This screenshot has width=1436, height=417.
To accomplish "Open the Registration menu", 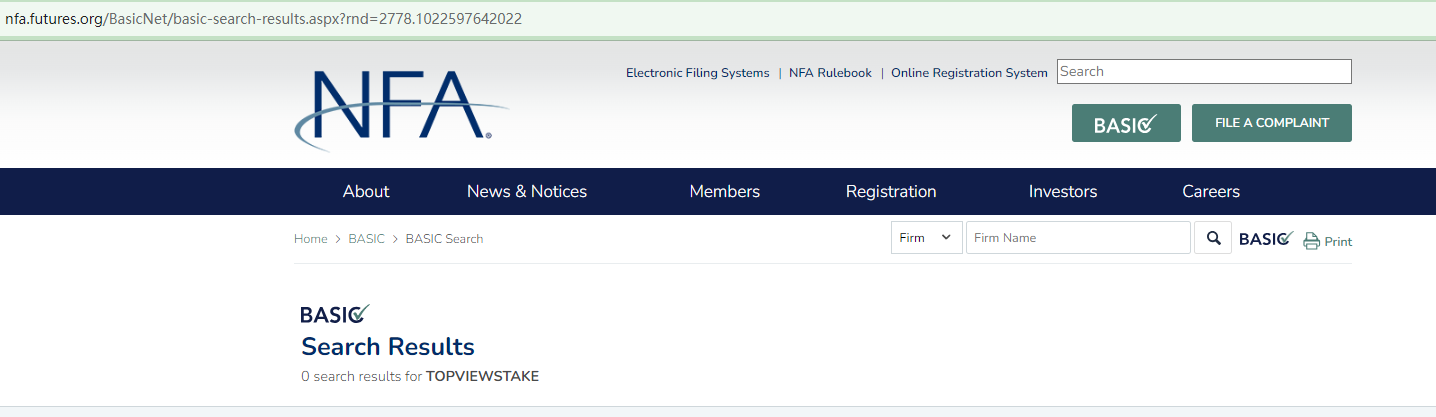I will [x=891, y=191].
